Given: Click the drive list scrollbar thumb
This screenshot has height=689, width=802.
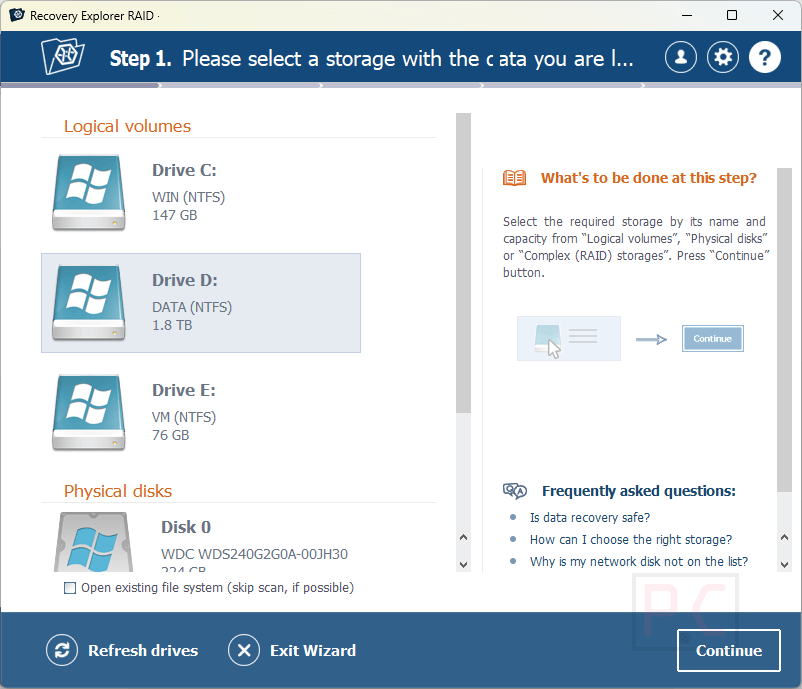Looking at the screenshot, I should (463, 263).
